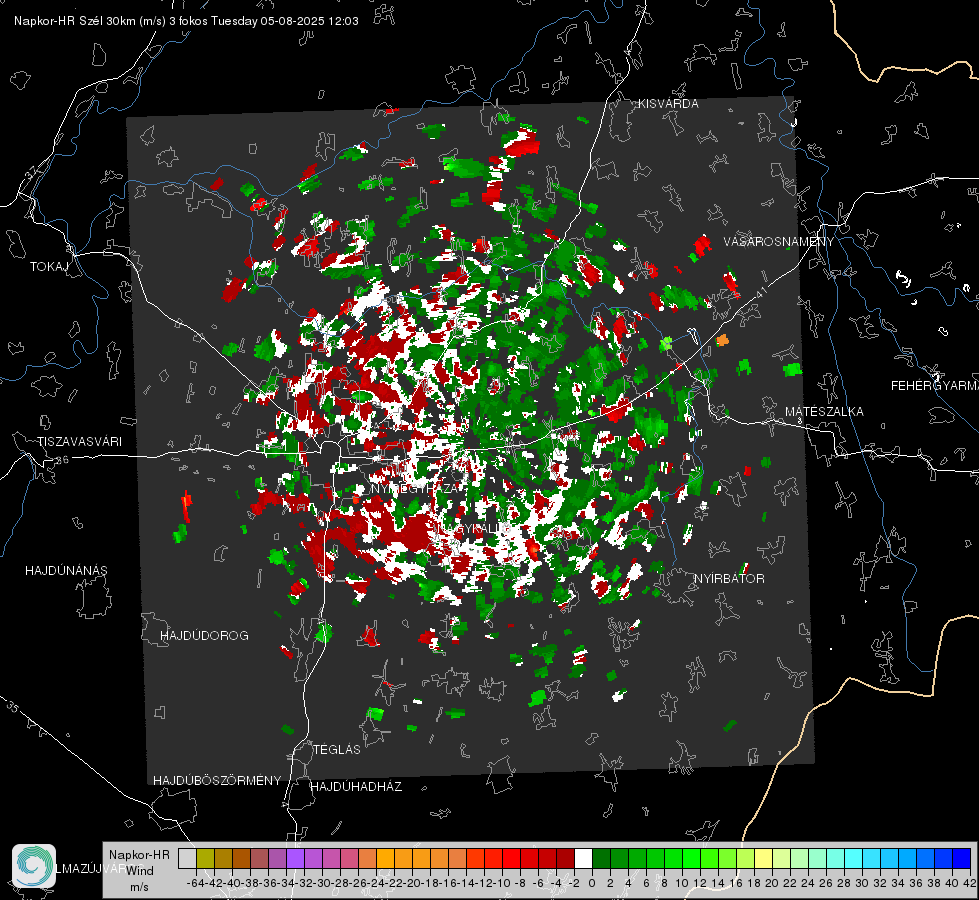Screen dimensions: 979x900
Task: Click the orange radar echo west of Mátészalka
Action: (x=722, y=340)
